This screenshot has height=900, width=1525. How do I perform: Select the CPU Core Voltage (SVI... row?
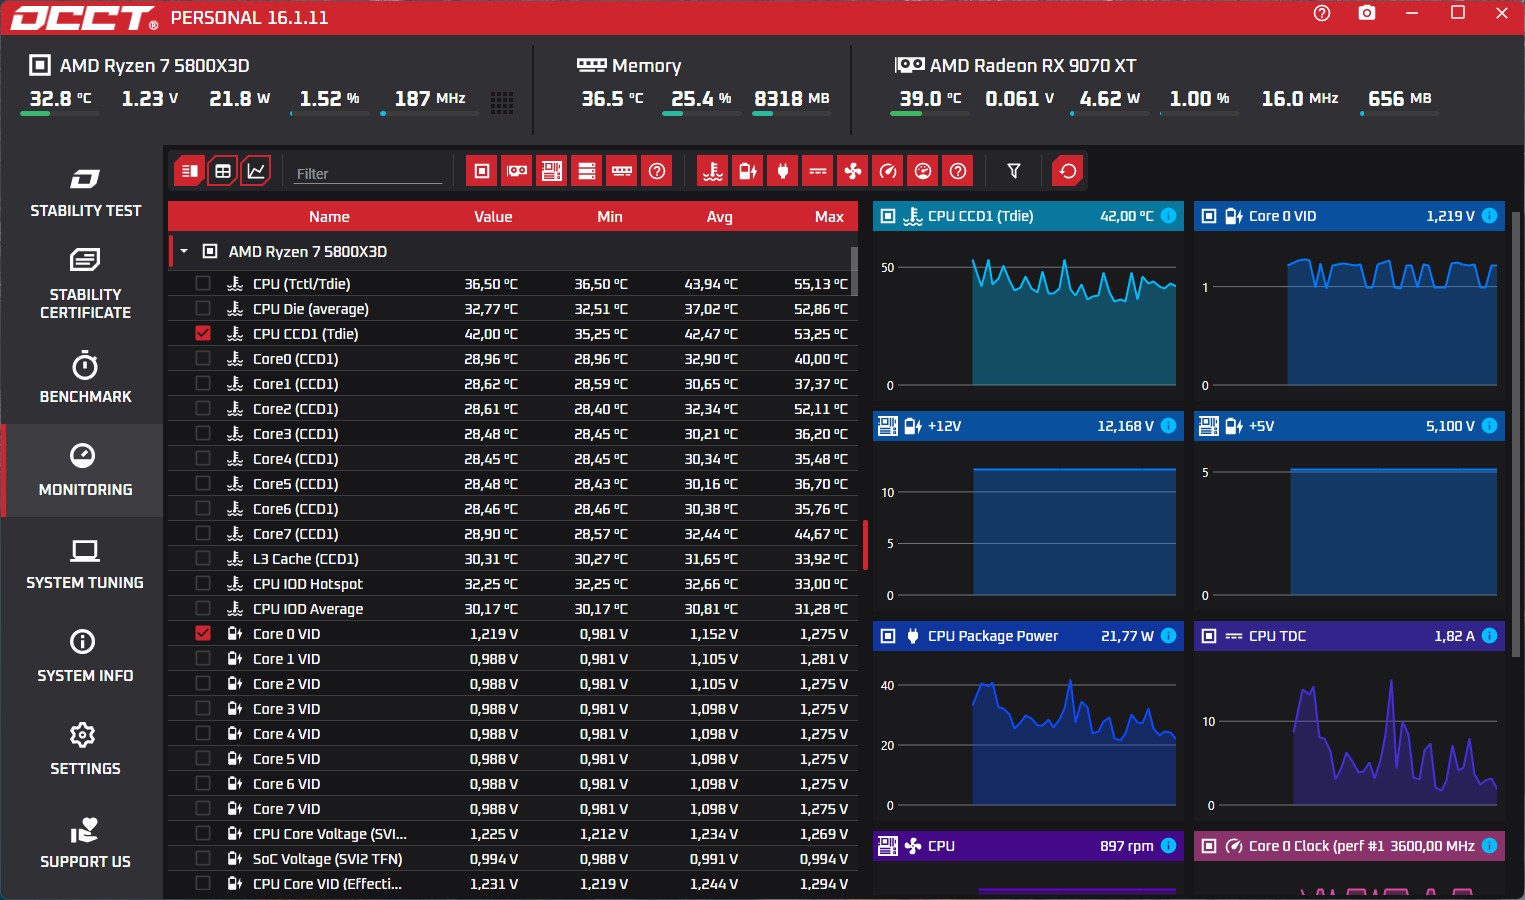tap(511, 833)
